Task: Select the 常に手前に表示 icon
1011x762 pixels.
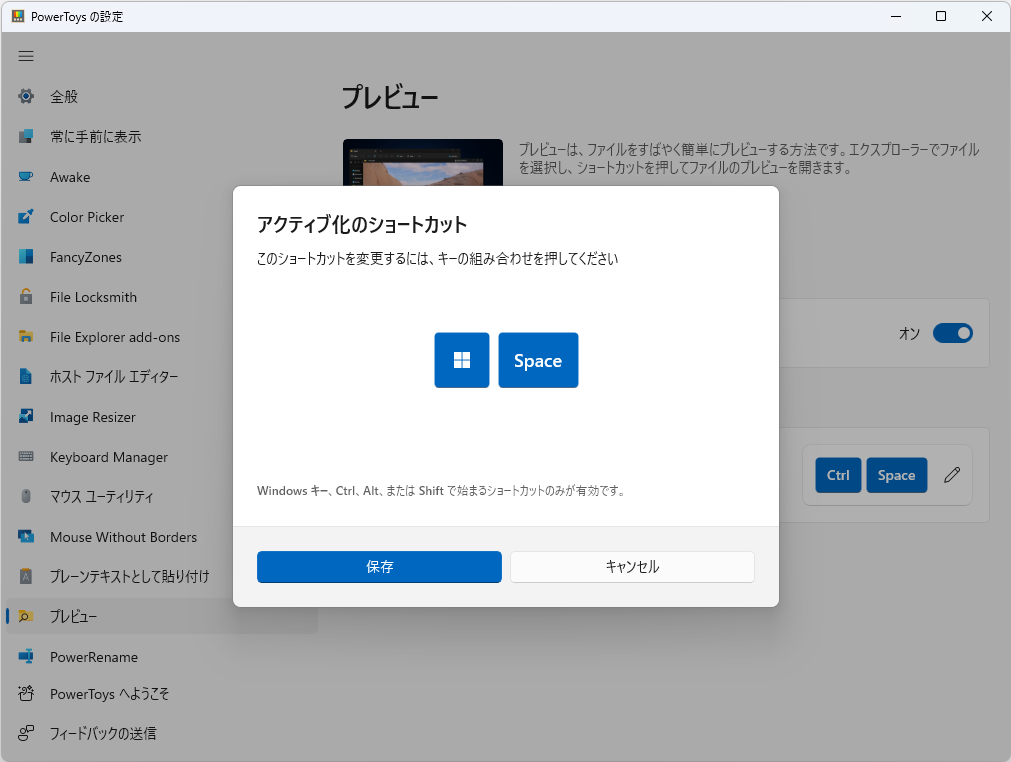Action: pyautogui.click(x=25, y=137)
